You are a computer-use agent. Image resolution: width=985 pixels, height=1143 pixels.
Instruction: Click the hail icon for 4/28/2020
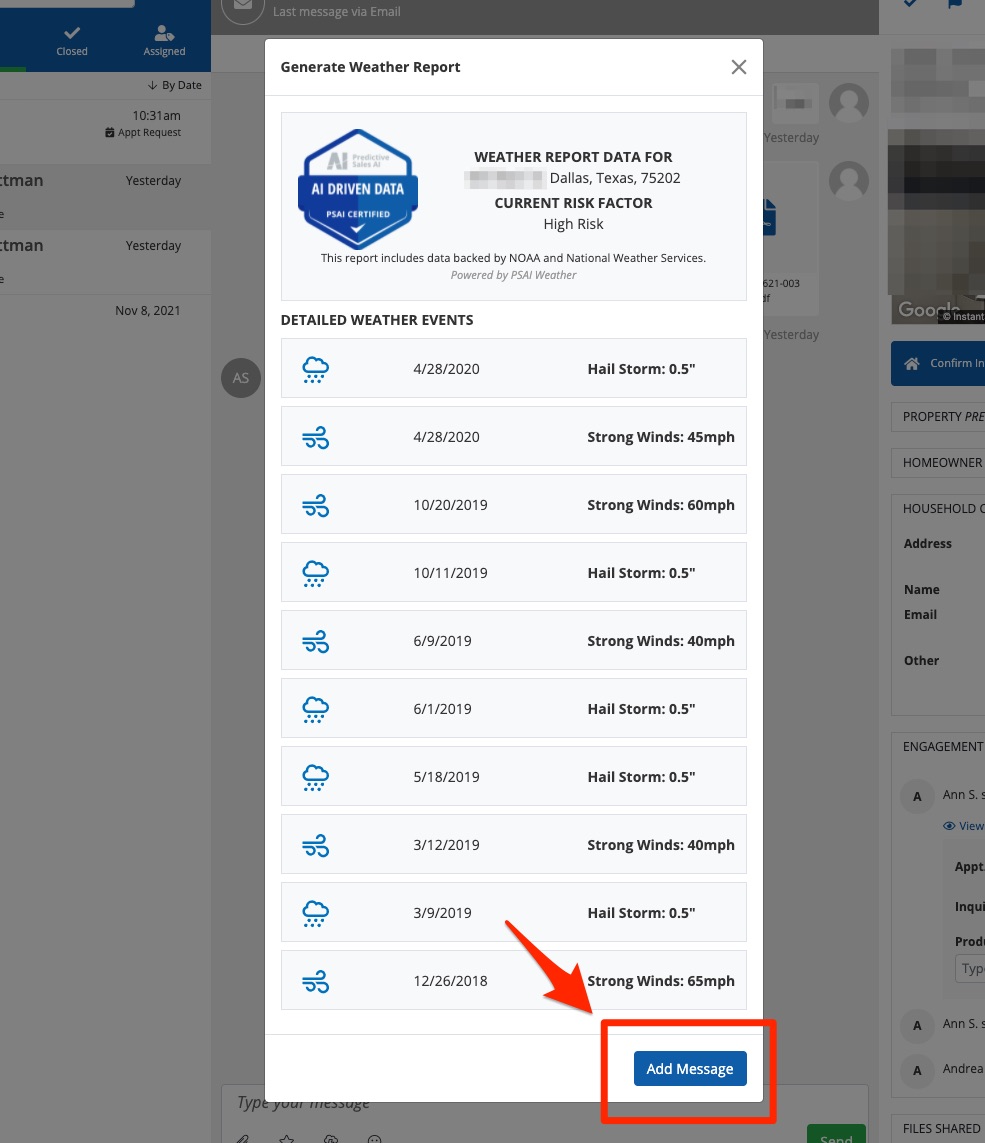[315, 369]
